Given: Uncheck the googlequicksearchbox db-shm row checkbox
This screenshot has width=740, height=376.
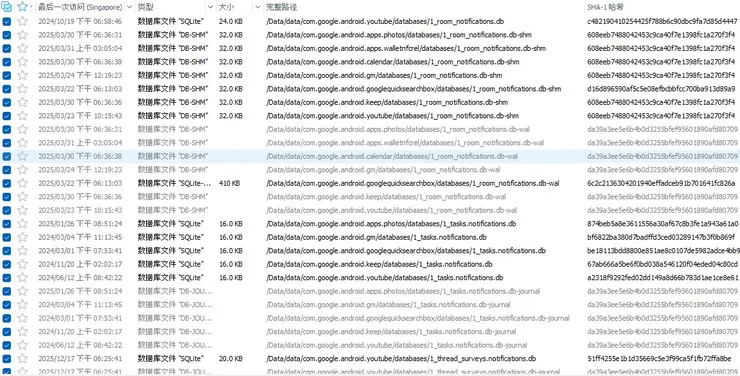Looking at the screenshot, I should click(x=7, y=89).
